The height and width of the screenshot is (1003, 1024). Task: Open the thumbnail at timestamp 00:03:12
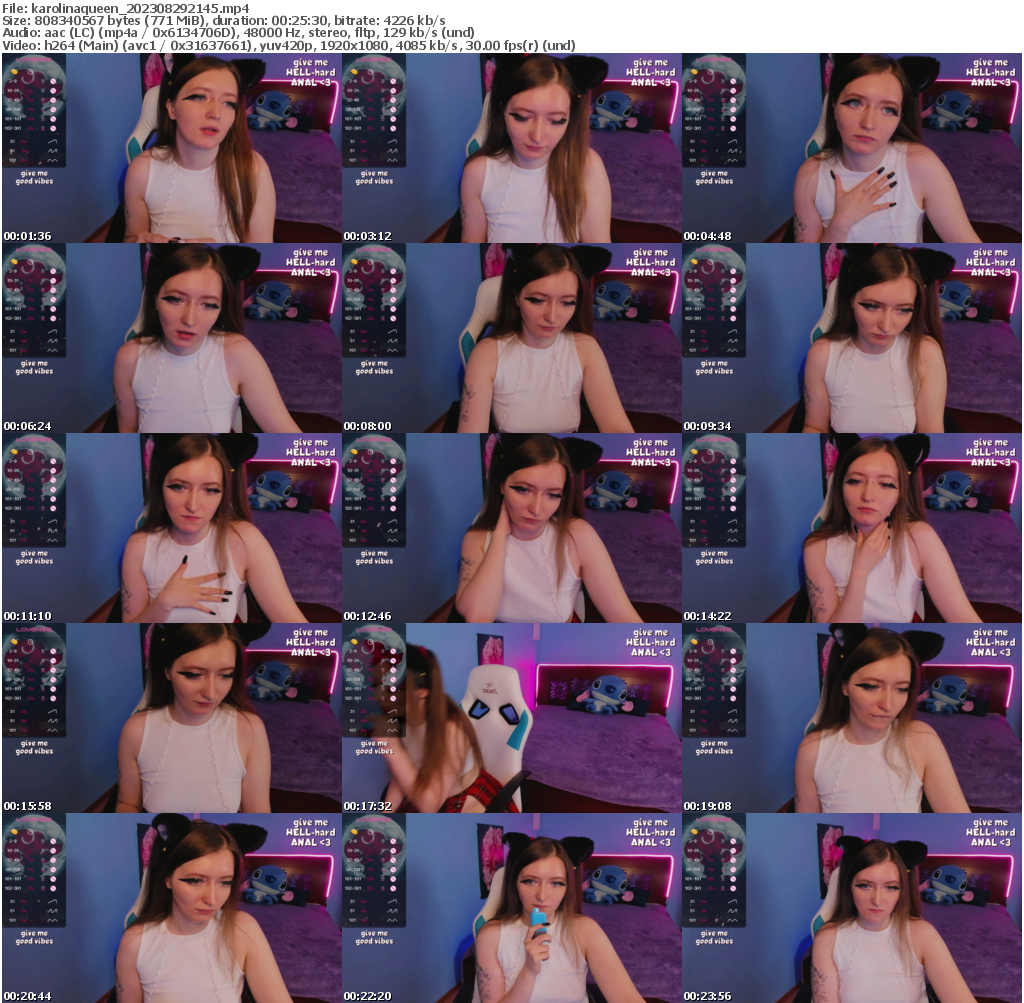[x=512, y=148]
